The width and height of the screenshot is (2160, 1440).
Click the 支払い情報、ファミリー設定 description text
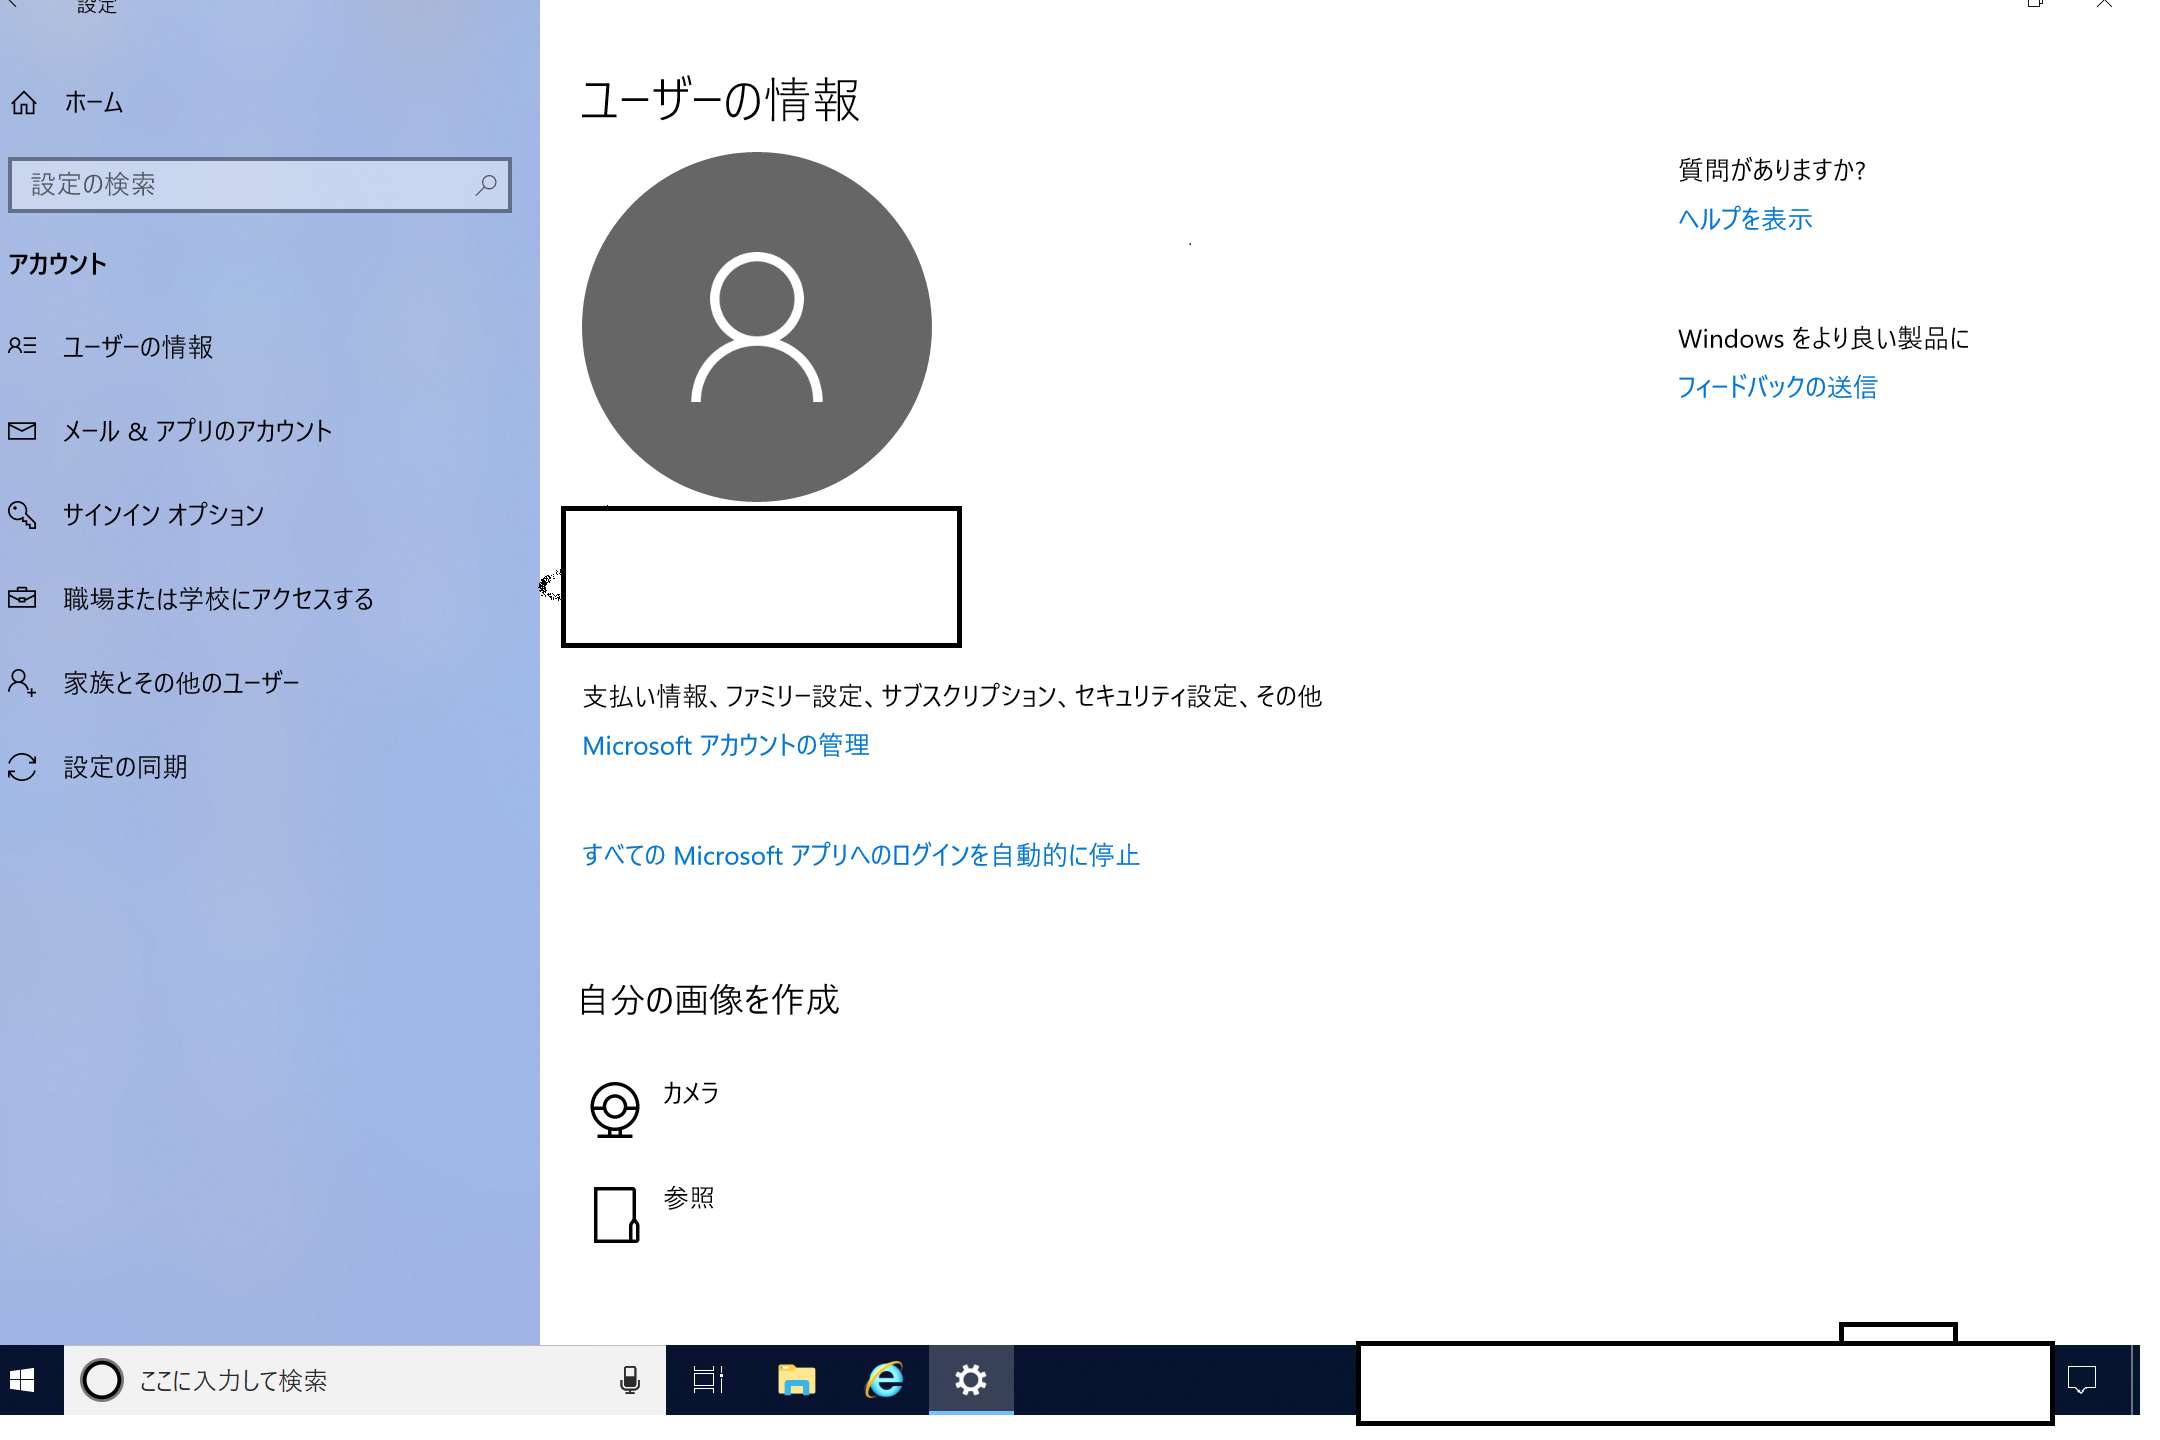(x=952, y=696)
